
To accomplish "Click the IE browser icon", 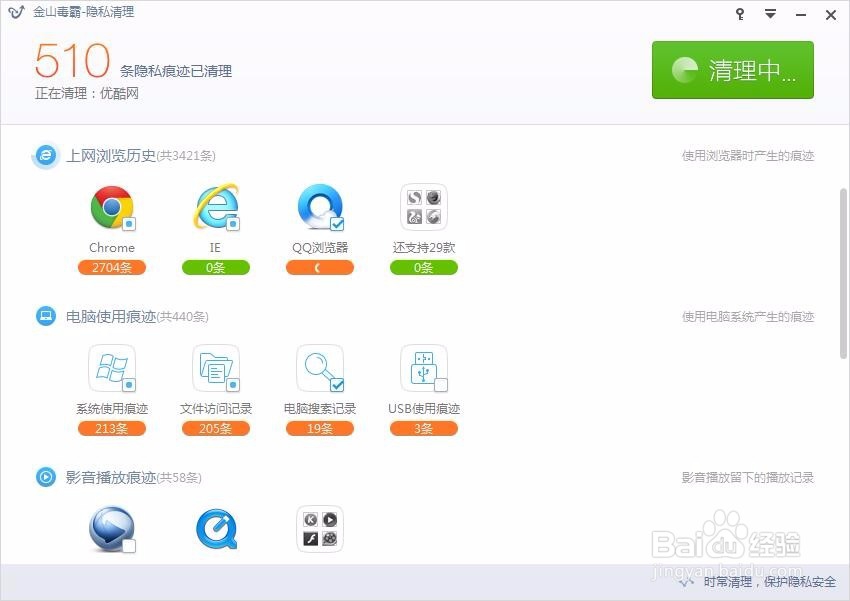I will 216,207.
